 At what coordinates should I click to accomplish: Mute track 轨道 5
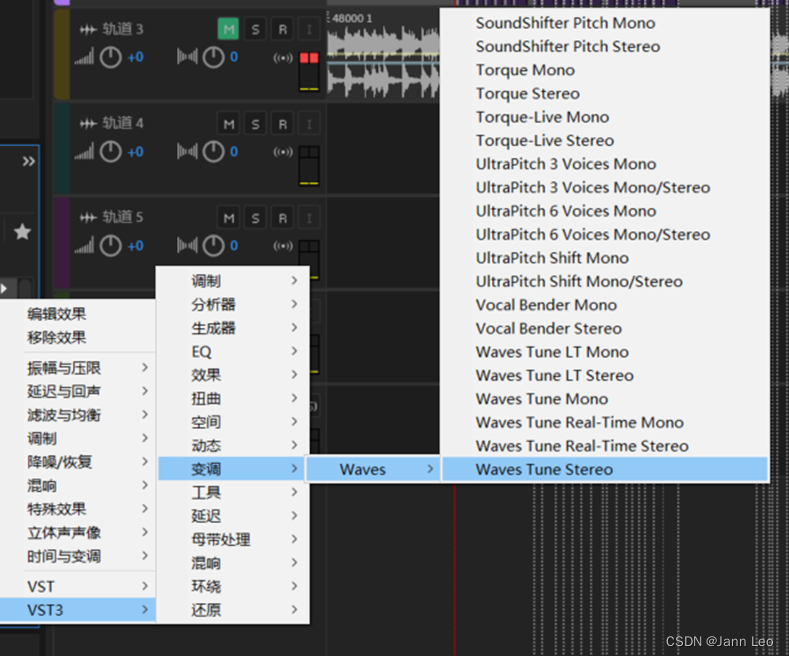pyautogui.click(x=228, y=218)
